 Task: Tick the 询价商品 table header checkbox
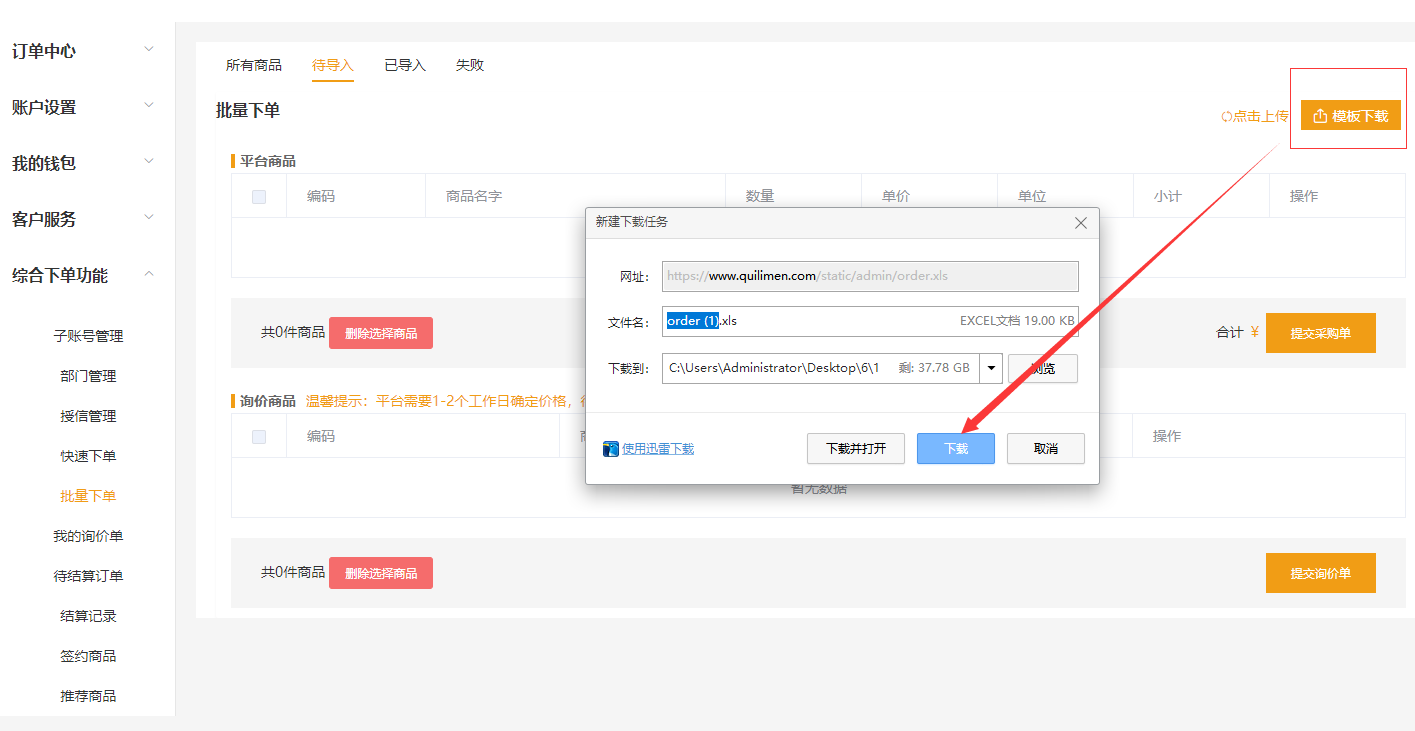(259, 437)
